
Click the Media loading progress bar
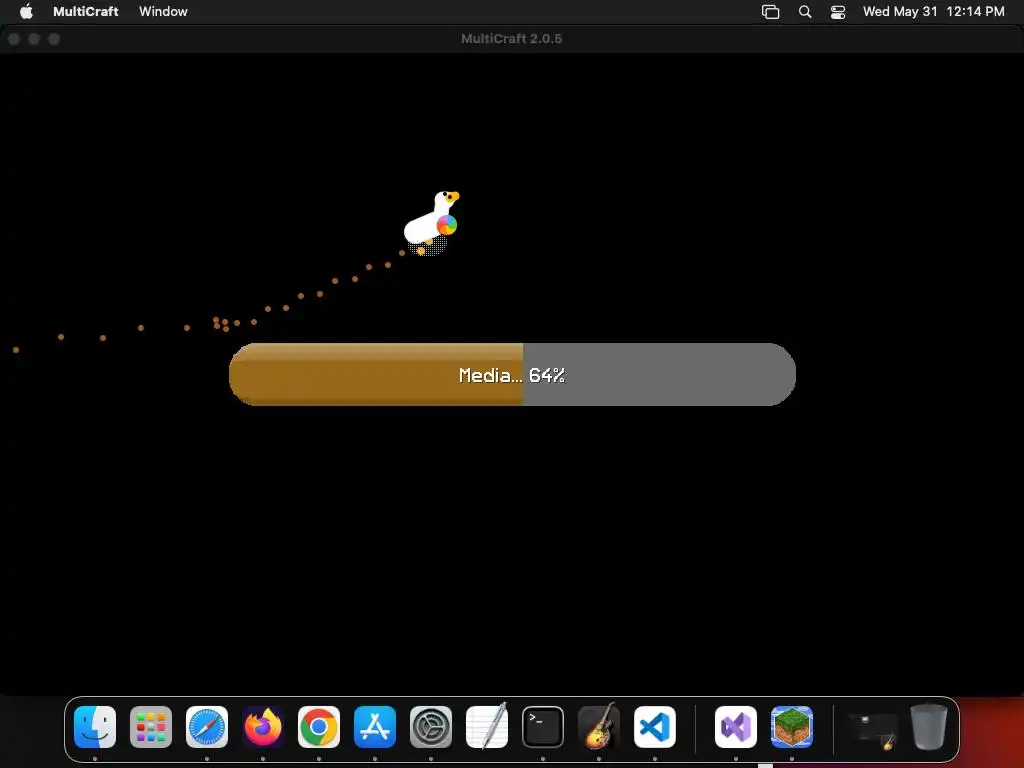tap(512, 374)
